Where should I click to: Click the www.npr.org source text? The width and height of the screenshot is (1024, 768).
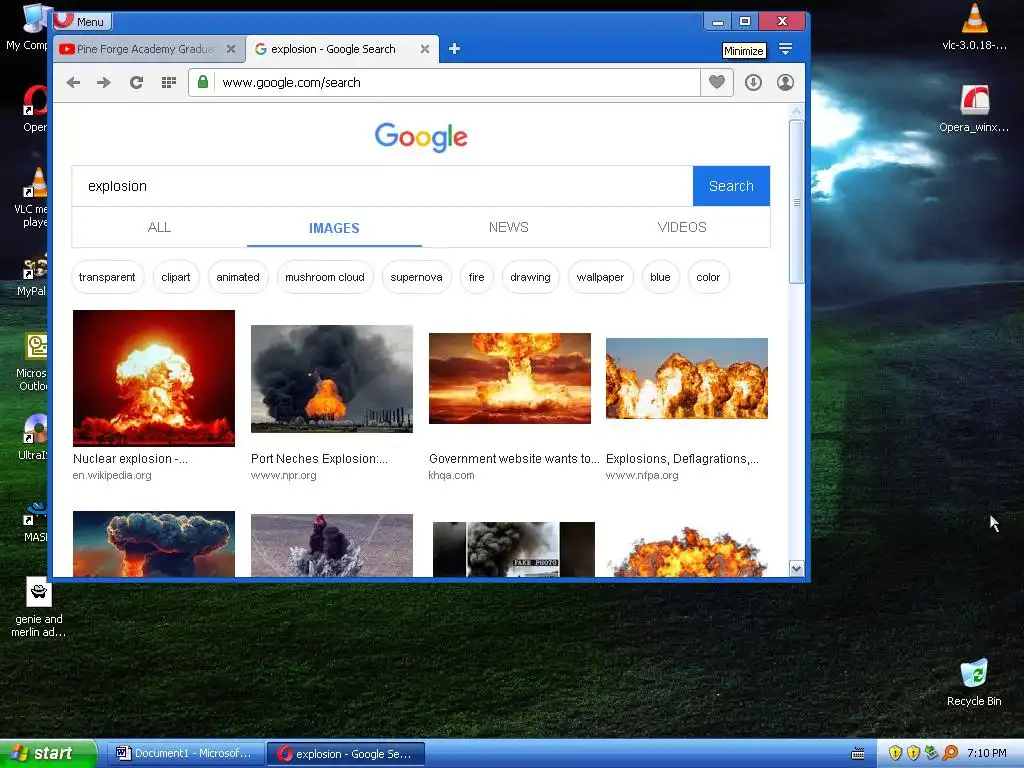[x=283, y=475]
